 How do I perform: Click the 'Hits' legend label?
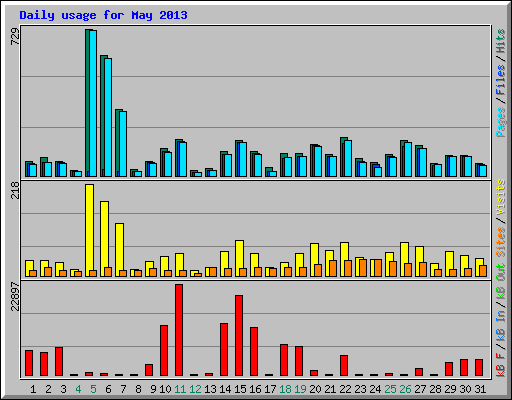pyautogui.click(x=501, y=41)
